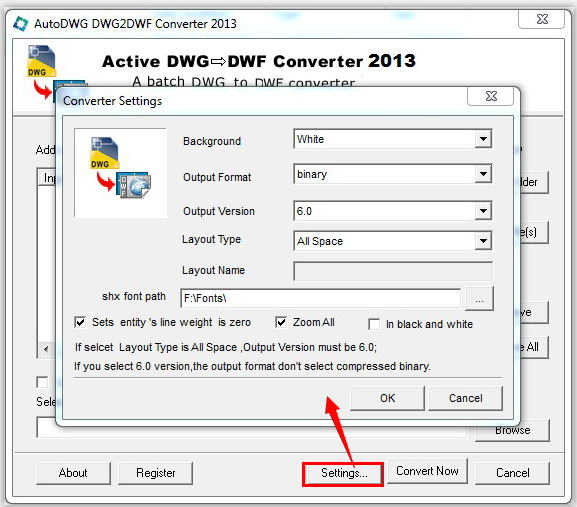
Task: Click Cancel in the main window
Action: pyautogui.click(x=513, y=473)
